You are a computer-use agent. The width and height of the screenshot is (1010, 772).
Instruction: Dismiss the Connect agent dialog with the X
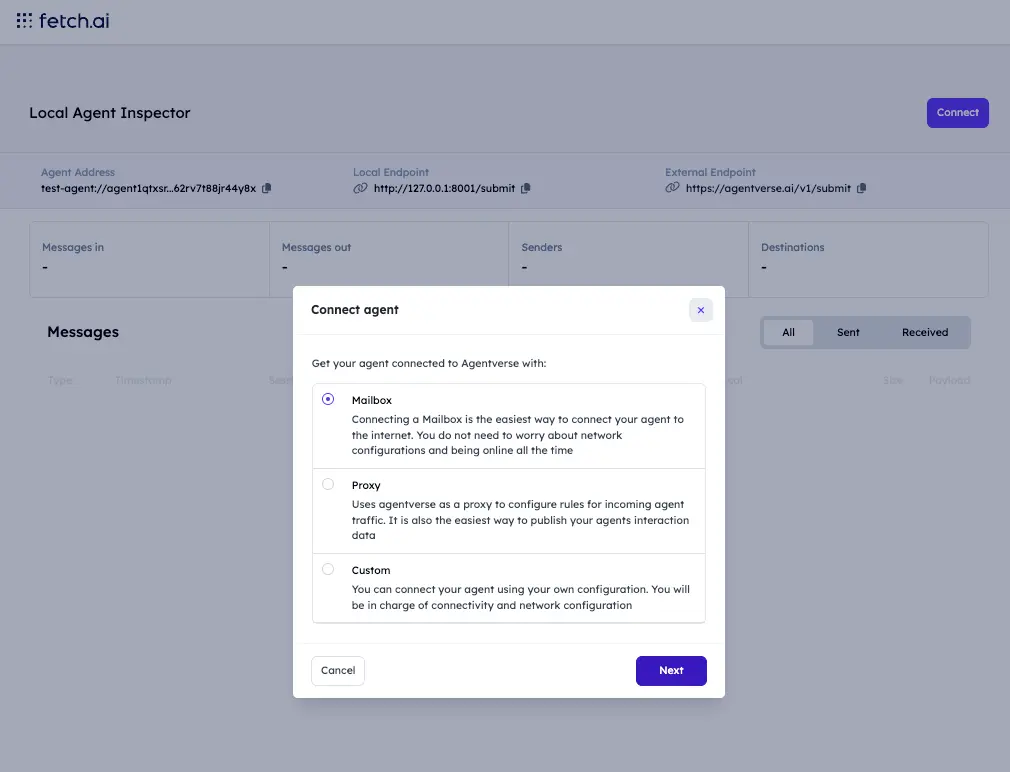pyautogui.click(x=700, y=310)
